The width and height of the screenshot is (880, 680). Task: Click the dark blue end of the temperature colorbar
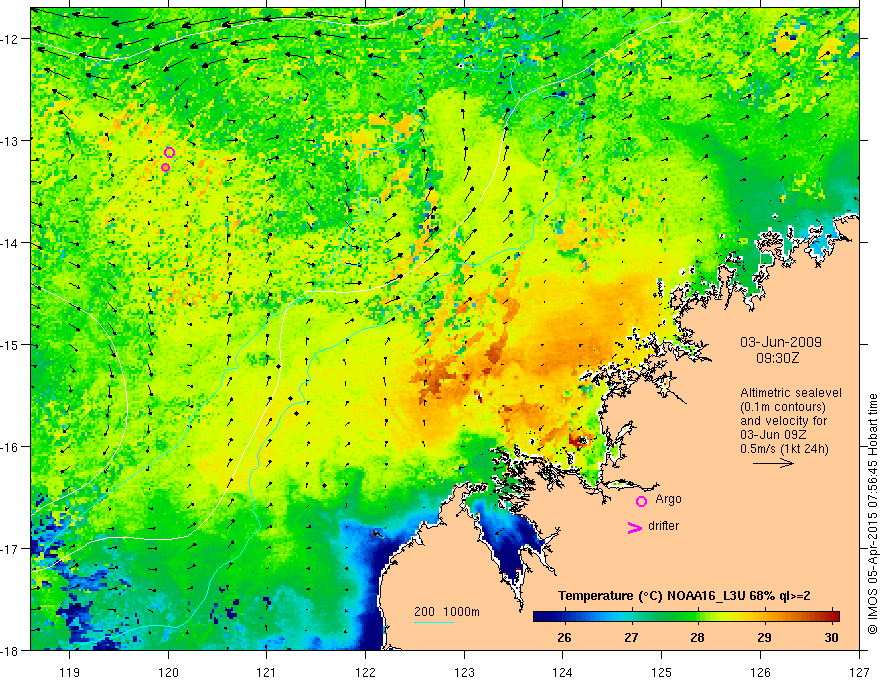pyautogui.click(x=542, y=616)
